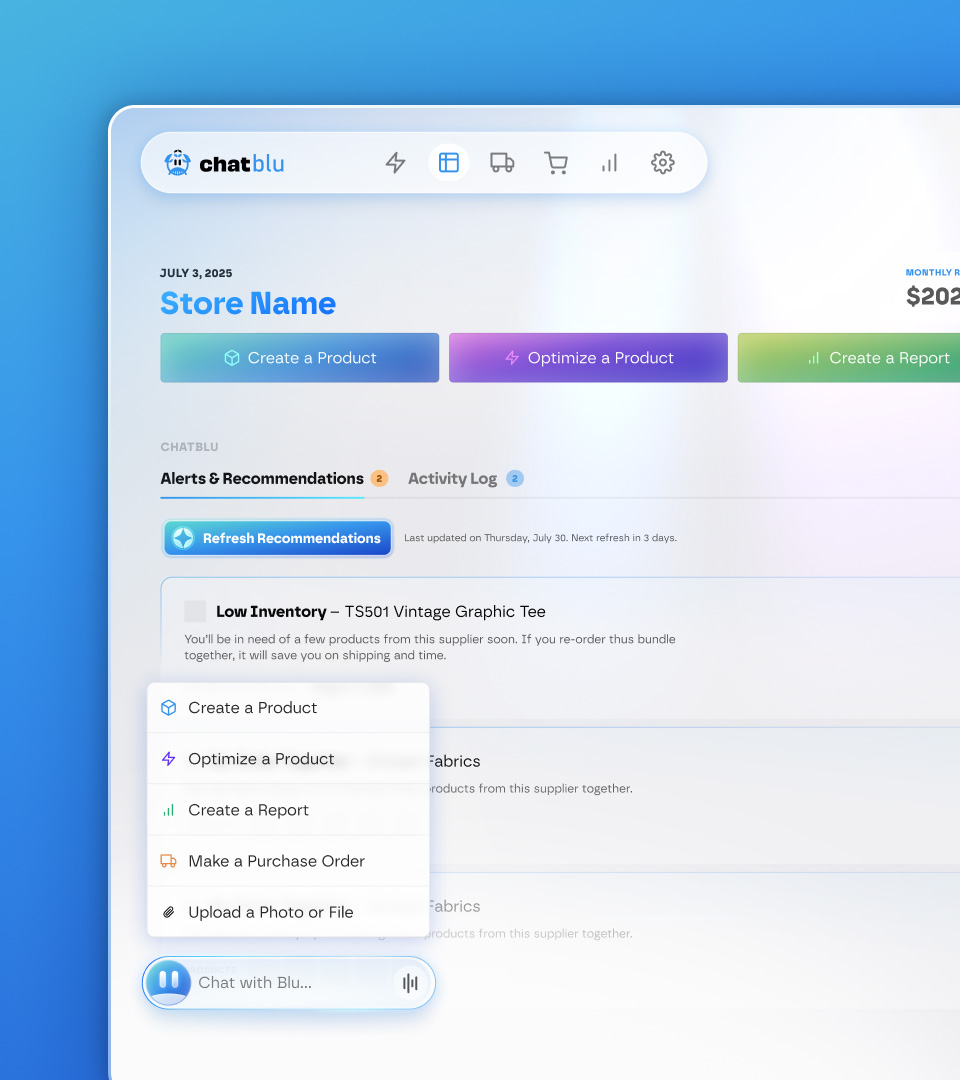Screen dimensions: 960x1080
Task: Open the lightning bolt nav icon
Action: pos(395,163)
